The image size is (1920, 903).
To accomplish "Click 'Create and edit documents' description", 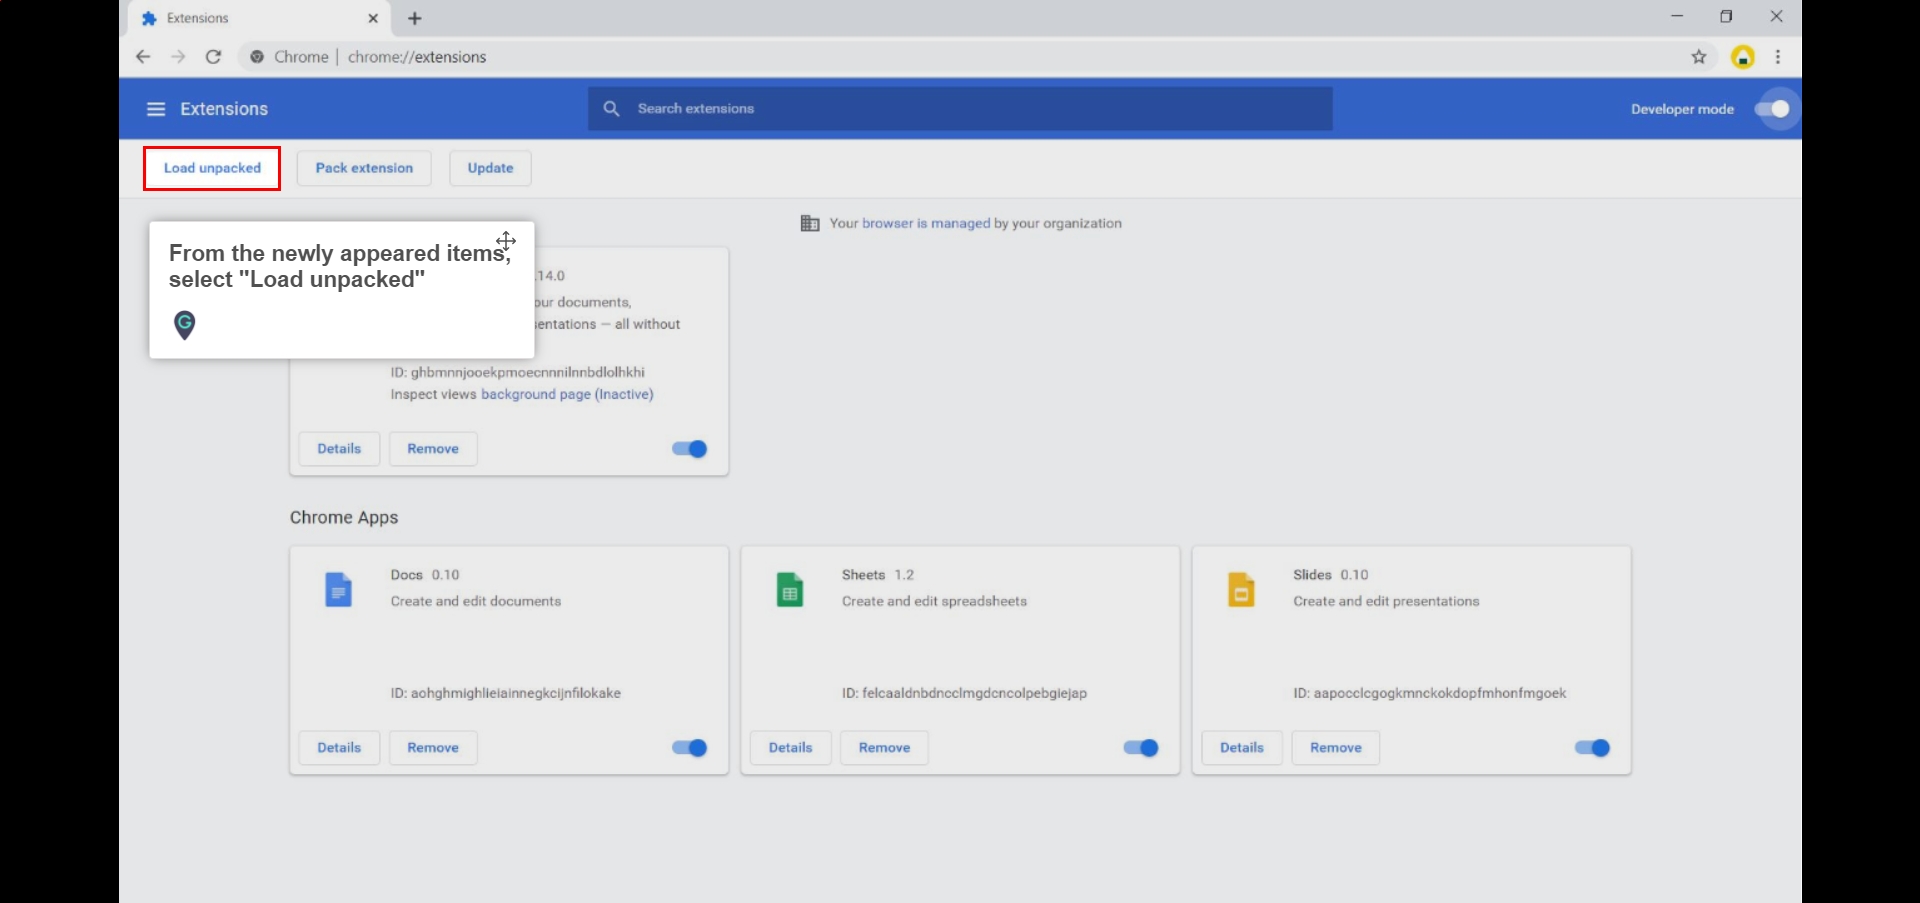I will point(476,601).
